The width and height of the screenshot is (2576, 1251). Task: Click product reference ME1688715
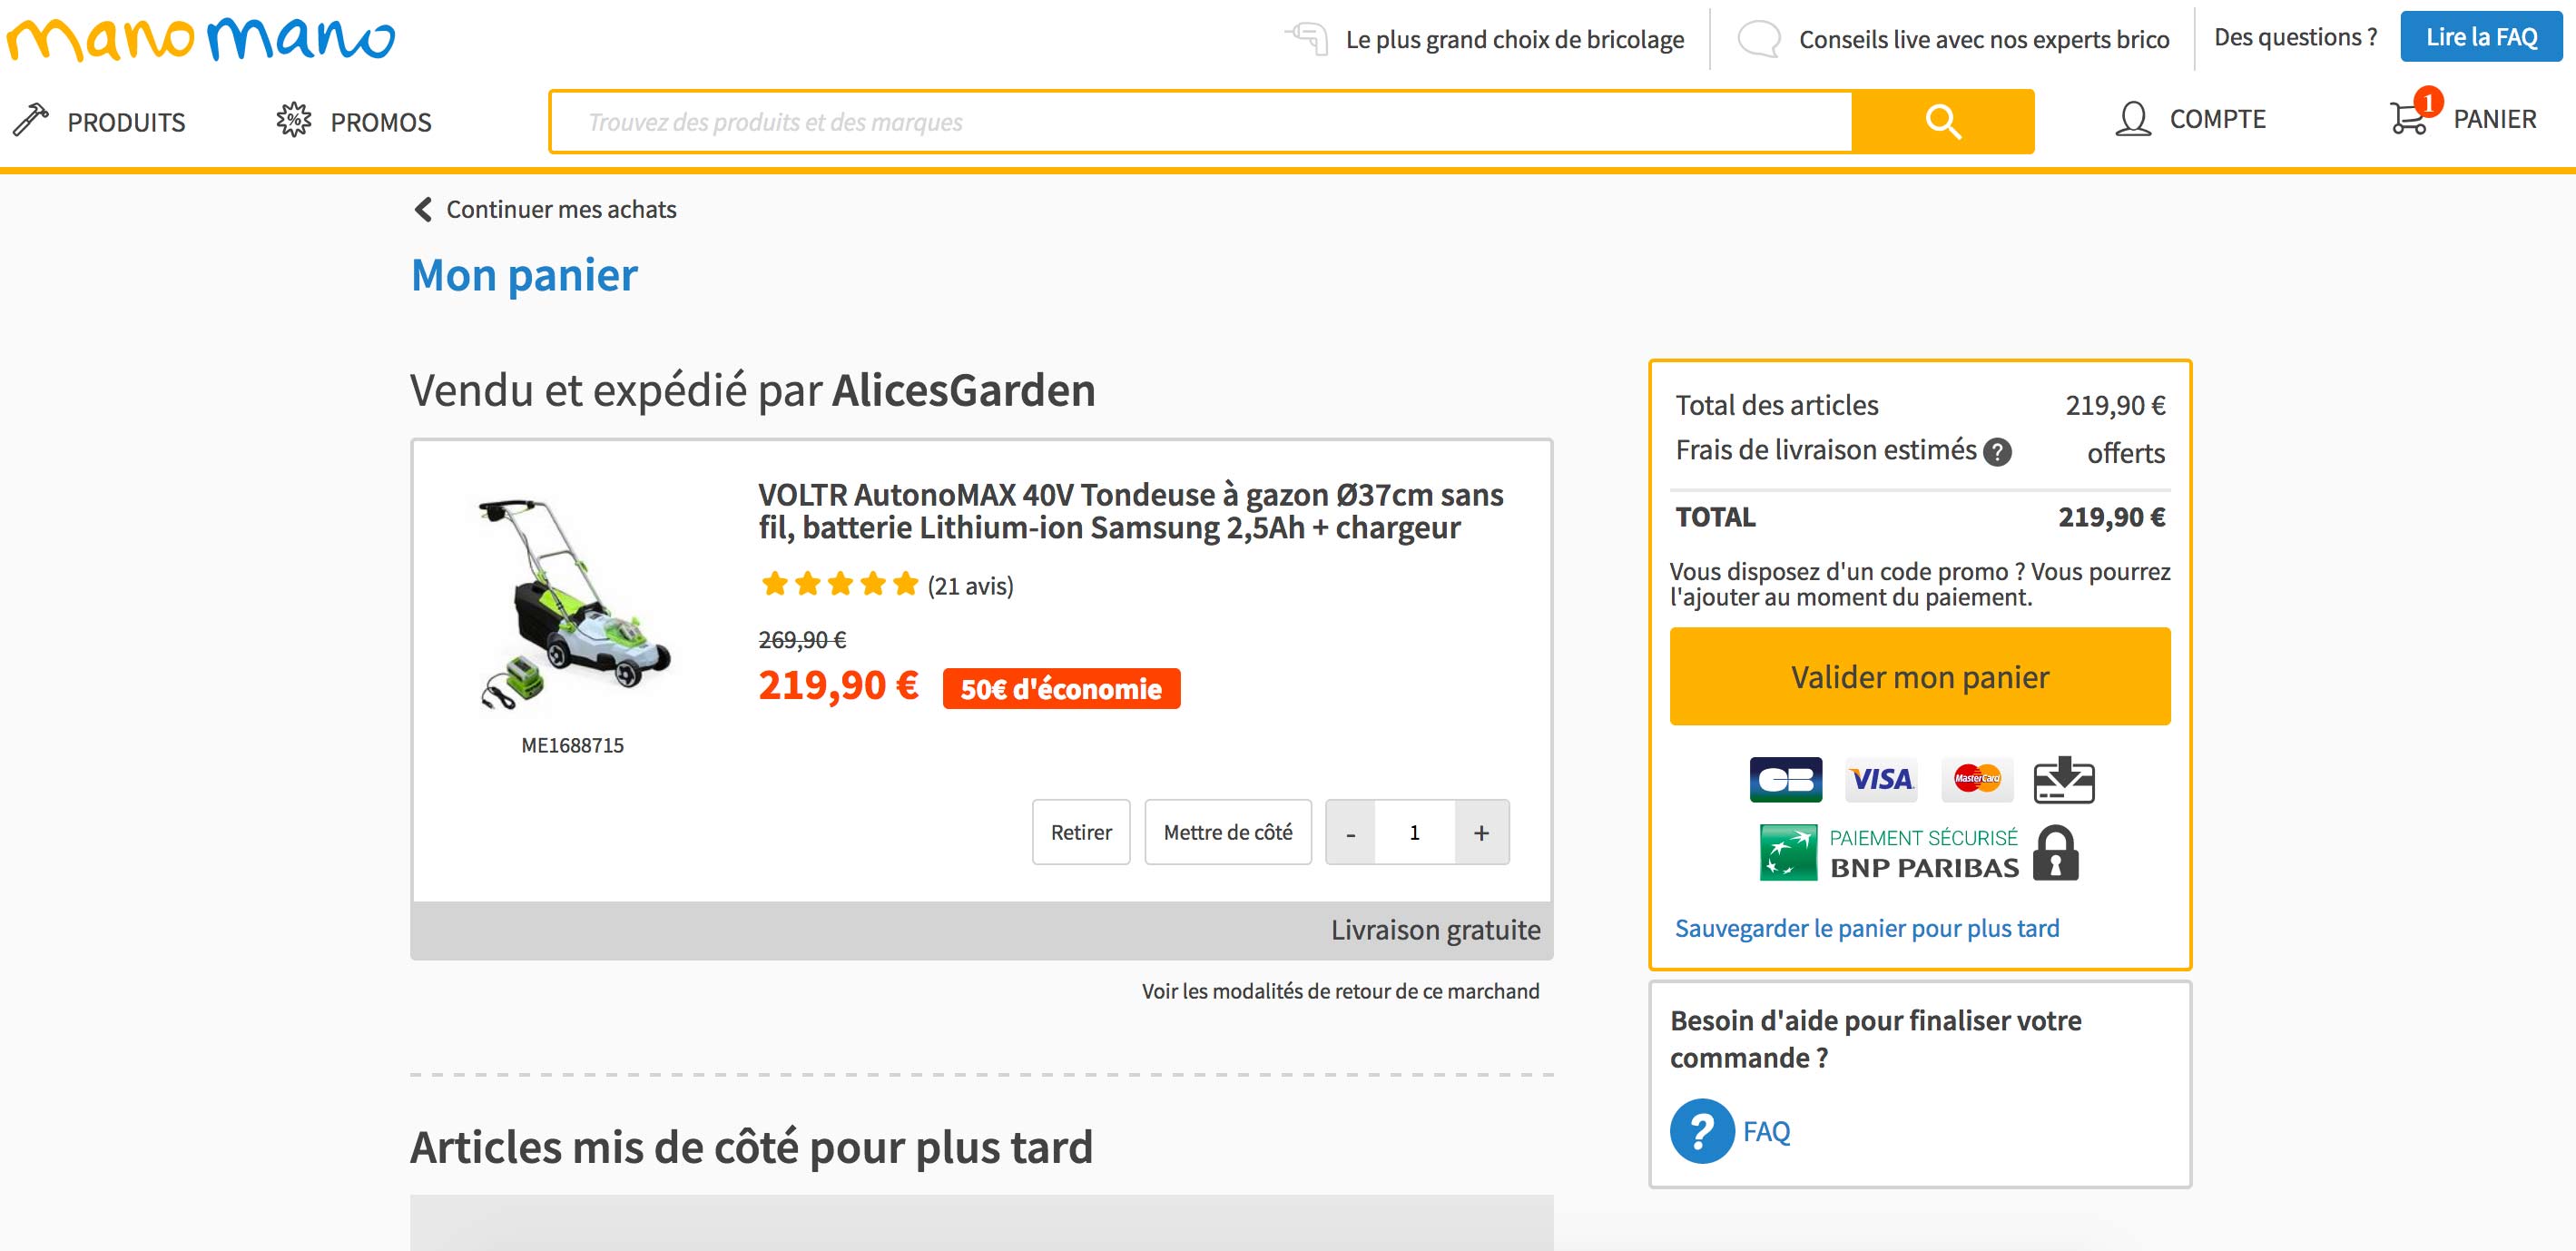click(x=572, y=745)
